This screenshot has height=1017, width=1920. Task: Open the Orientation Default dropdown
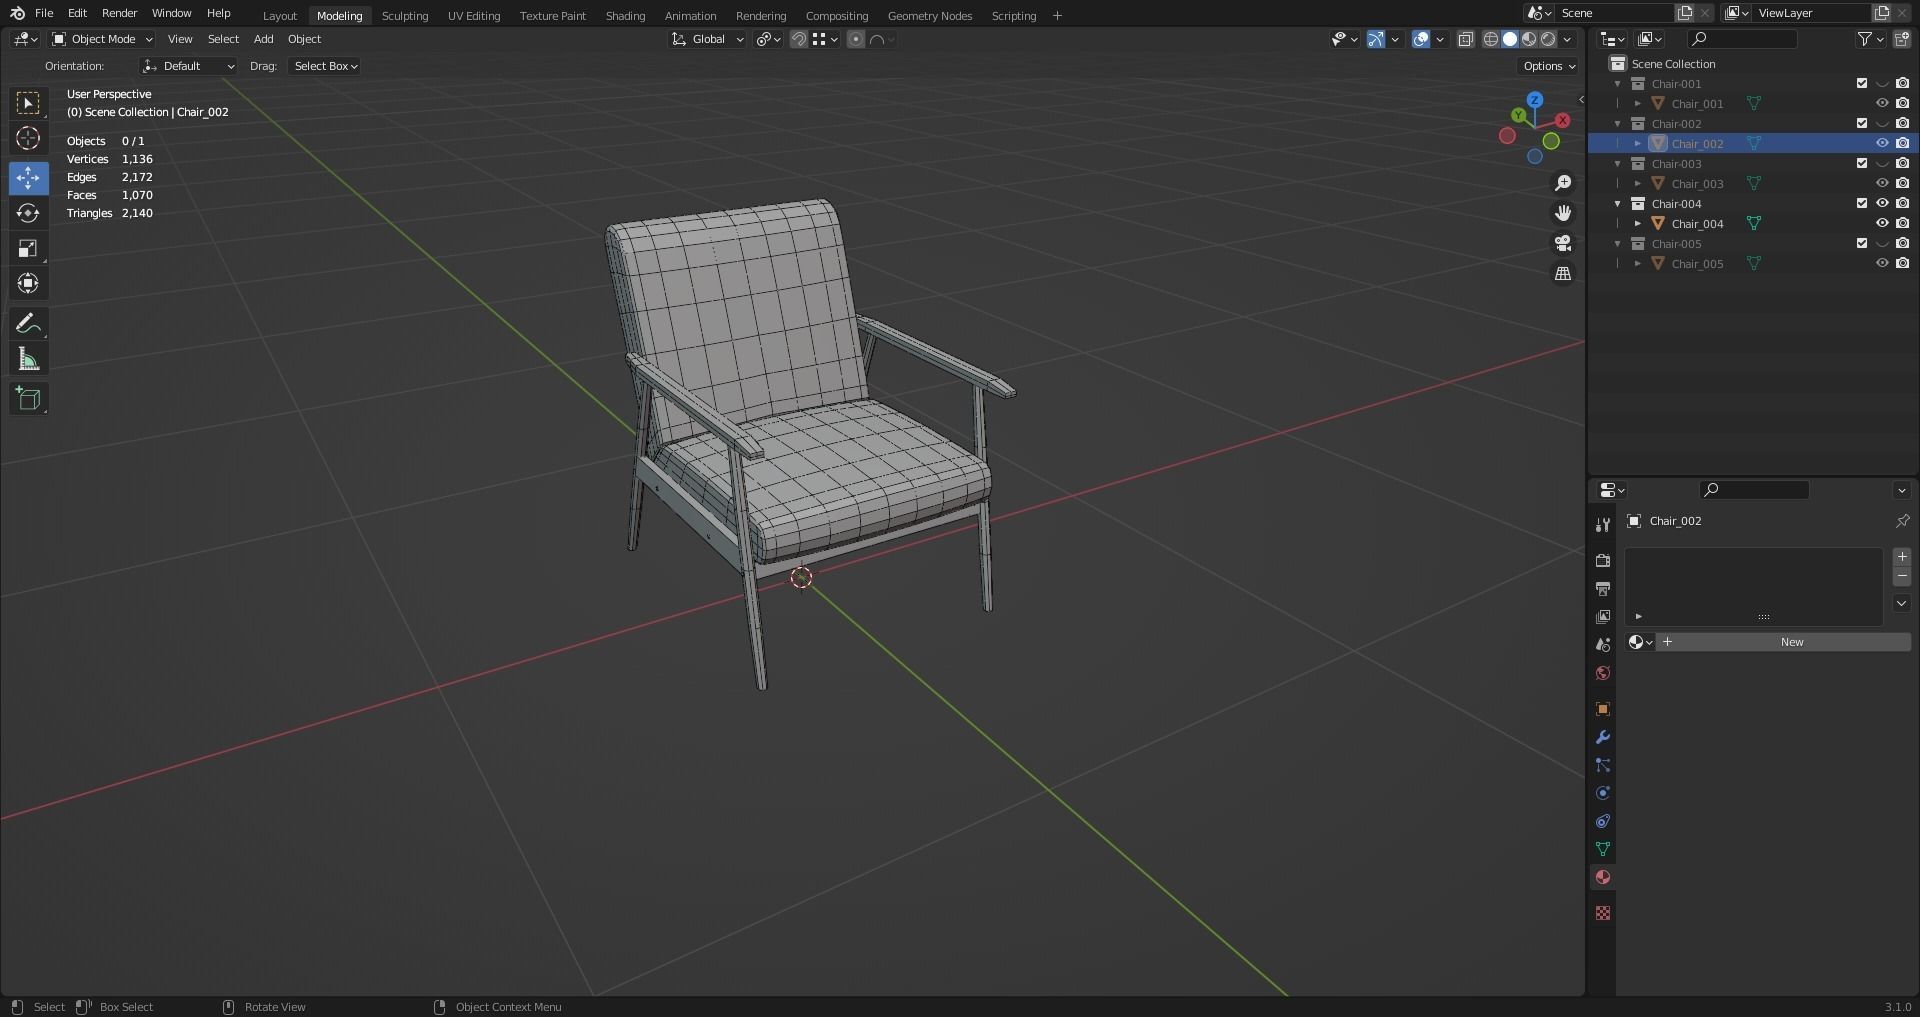click(x=188, y=66)
